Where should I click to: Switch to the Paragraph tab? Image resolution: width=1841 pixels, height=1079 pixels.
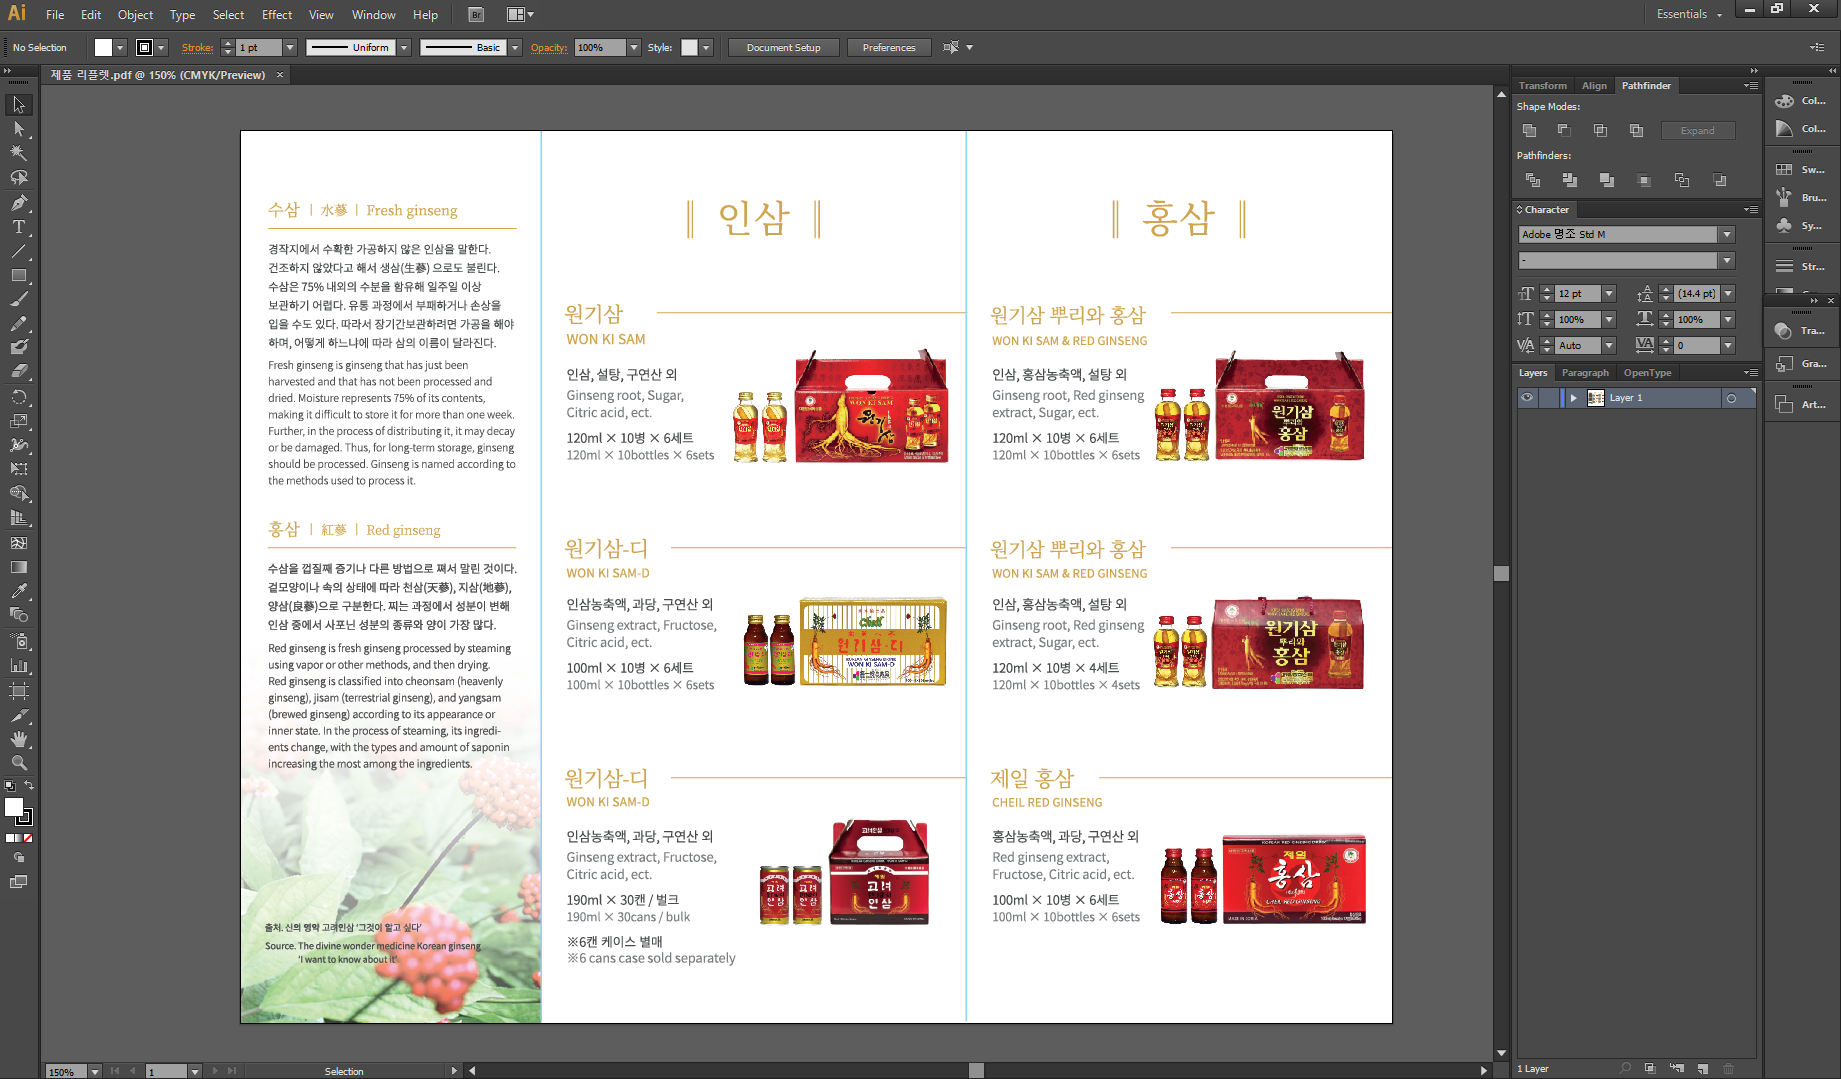coord(1585,373)
